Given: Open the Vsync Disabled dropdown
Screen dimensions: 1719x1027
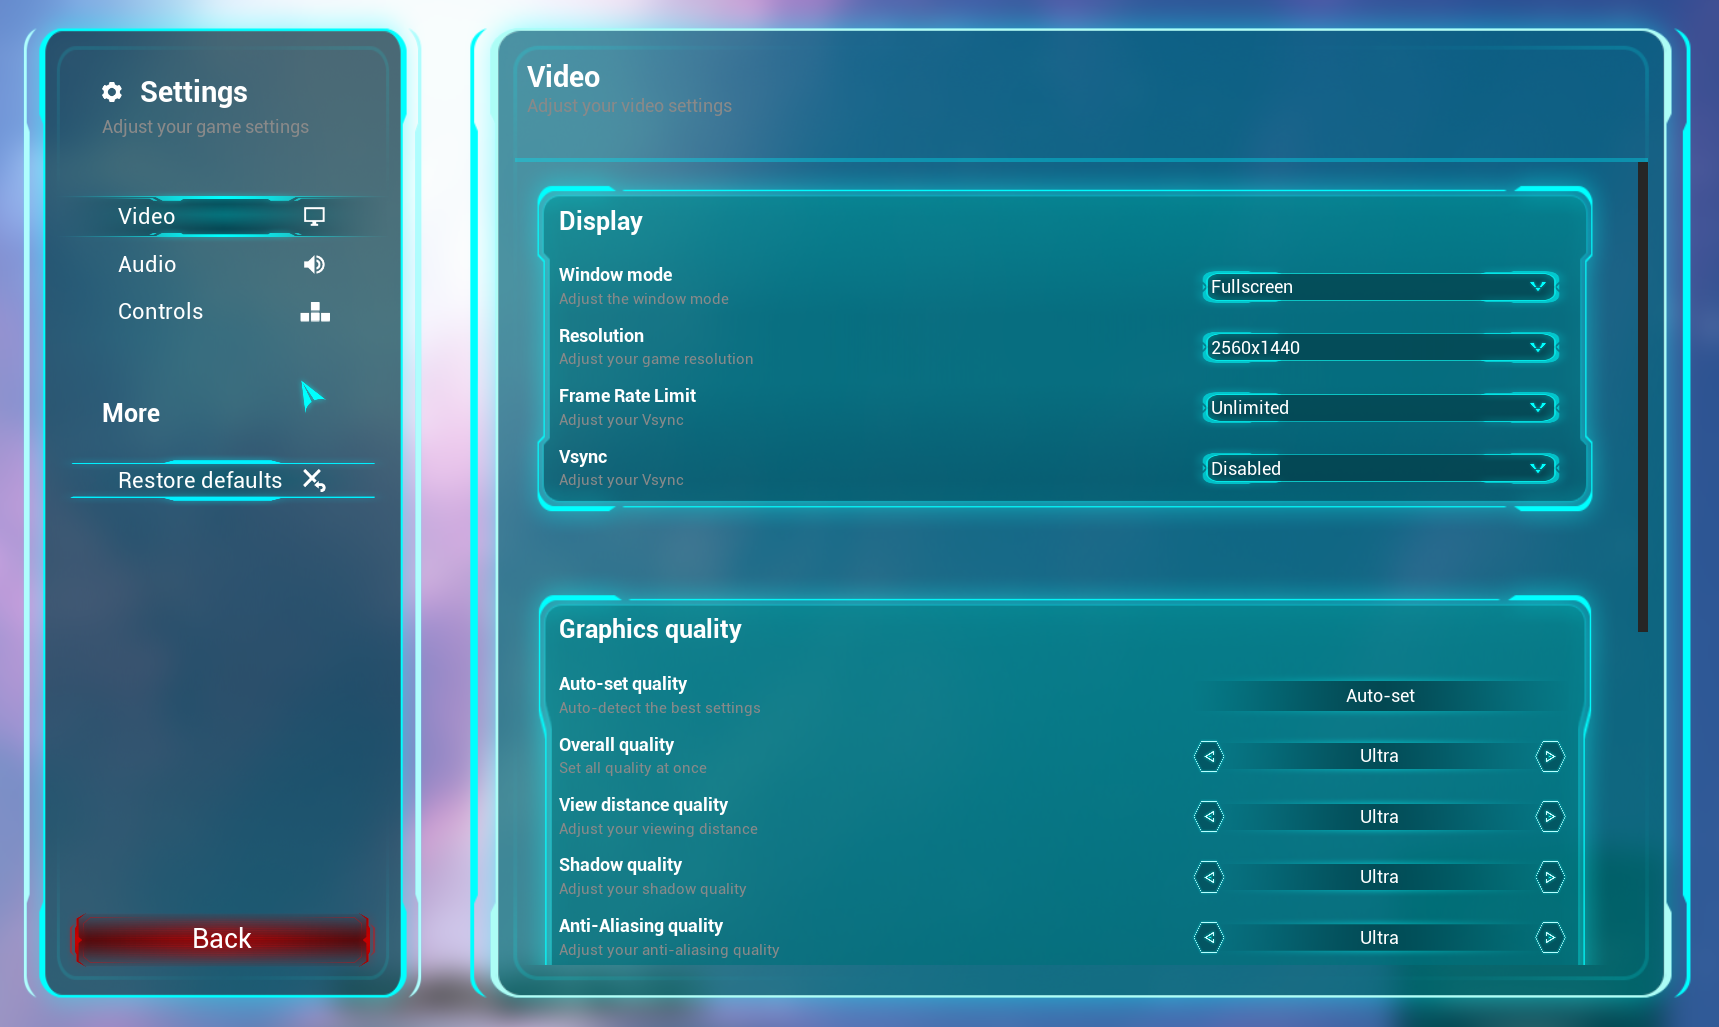Looking at the screenshot, I should 1380,469.
